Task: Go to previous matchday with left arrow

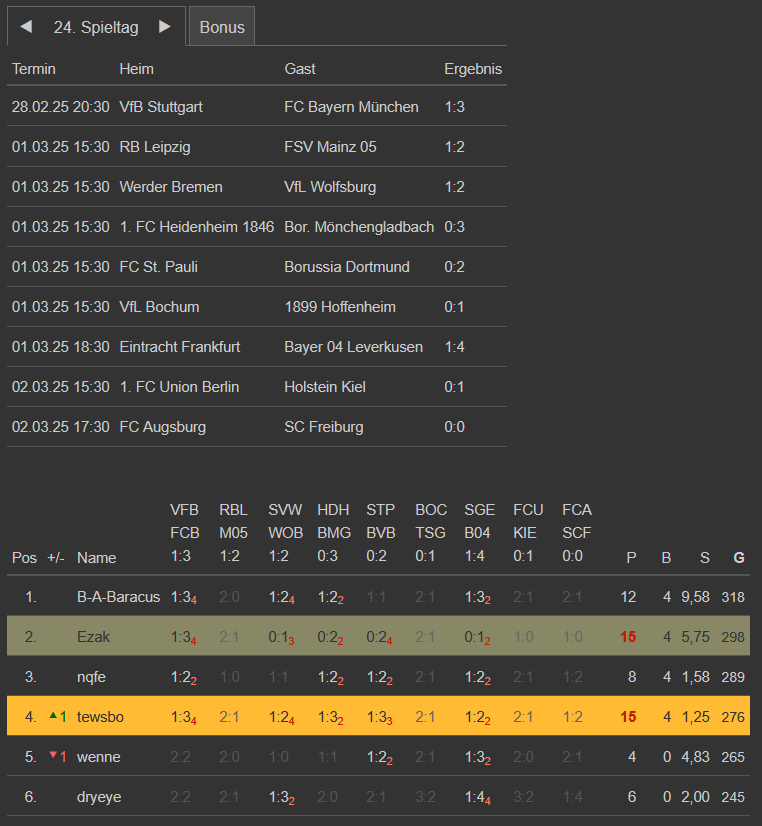Action: click(x=26, y=27)
